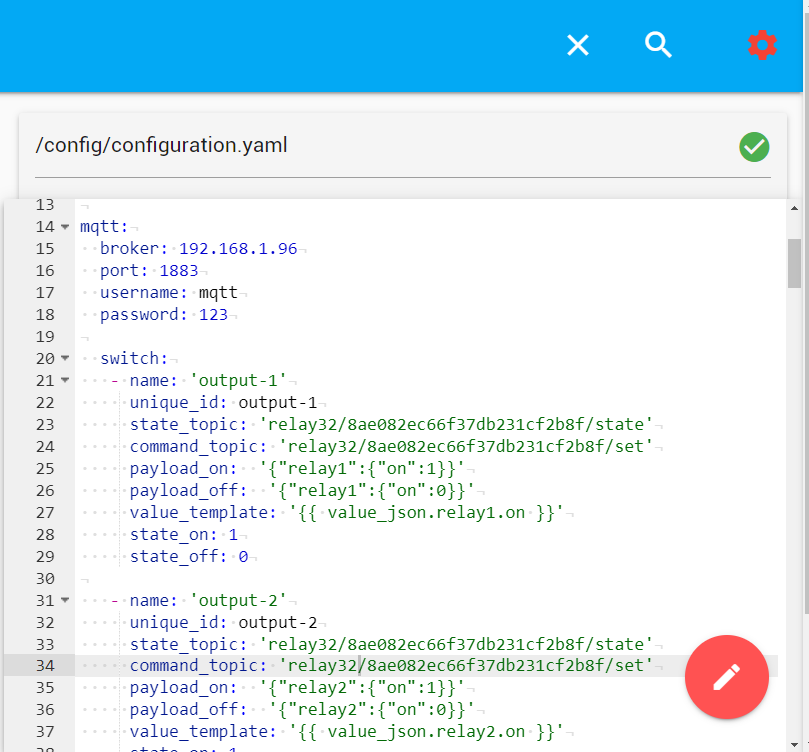The width and height of the screenshot is (809, 752).
Task: Click the green checkmark status icon
Action: coord(754,147)
